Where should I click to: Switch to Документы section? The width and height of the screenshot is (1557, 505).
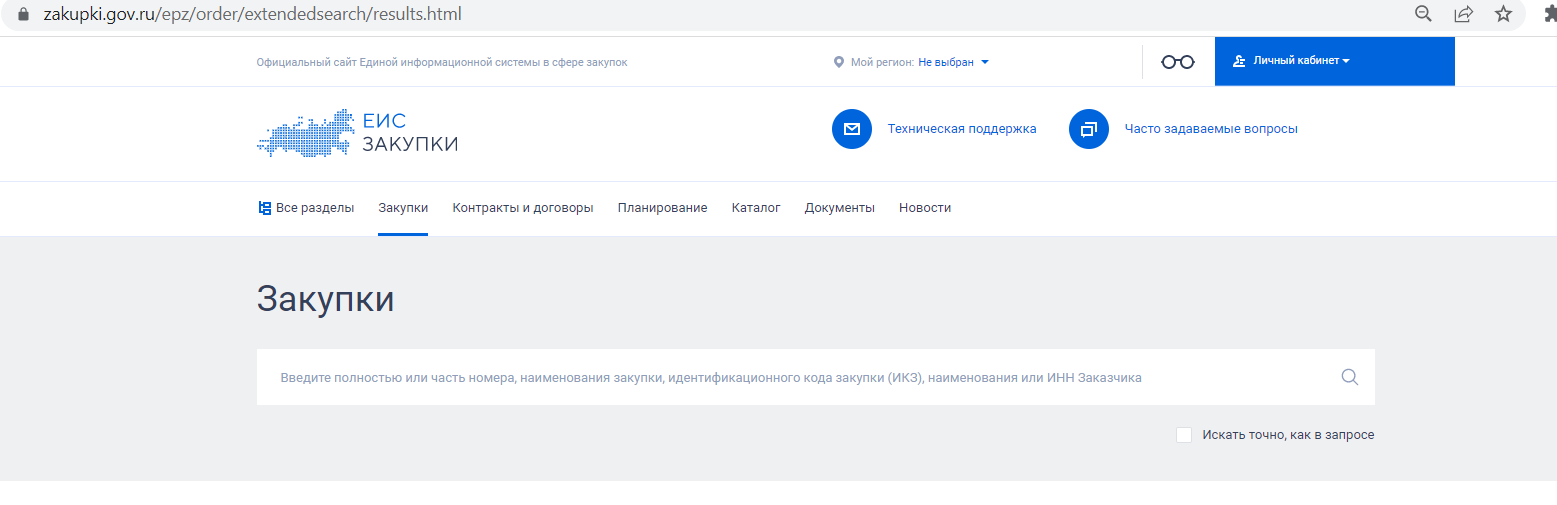tap(840, 208)
